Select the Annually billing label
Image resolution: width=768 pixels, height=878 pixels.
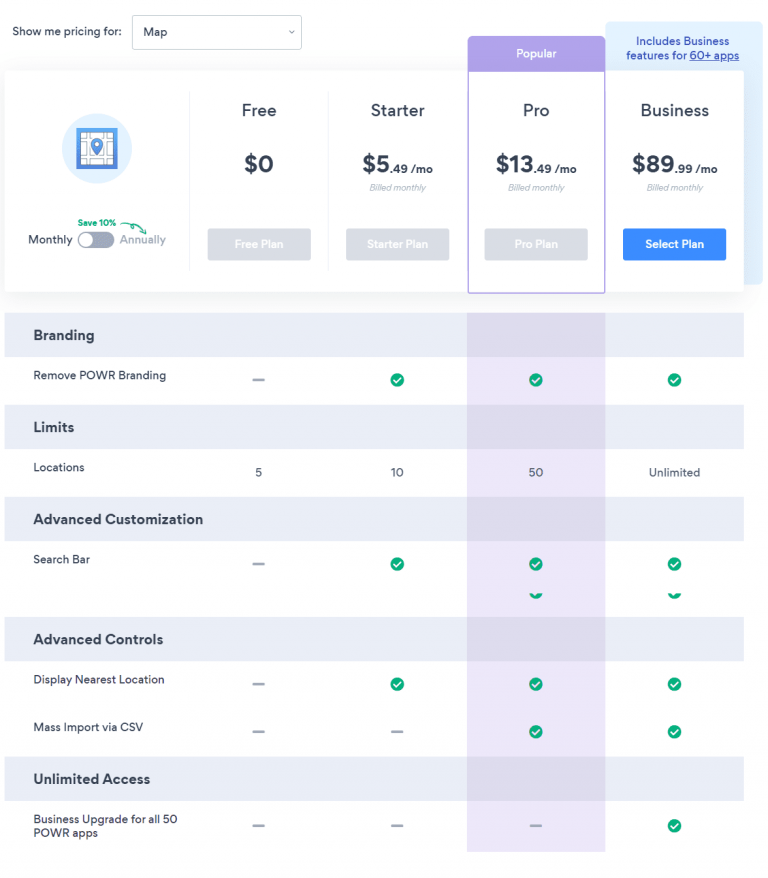[143, 240]
